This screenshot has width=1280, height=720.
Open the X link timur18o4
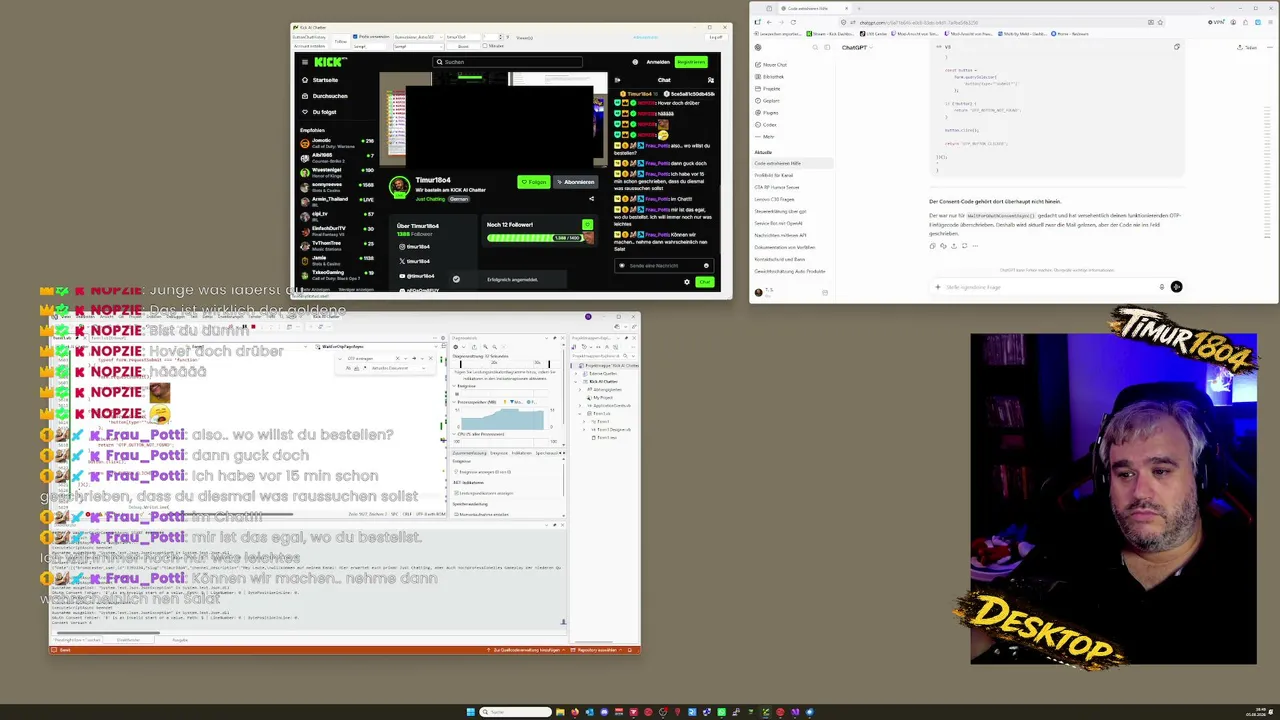(415, 261)
